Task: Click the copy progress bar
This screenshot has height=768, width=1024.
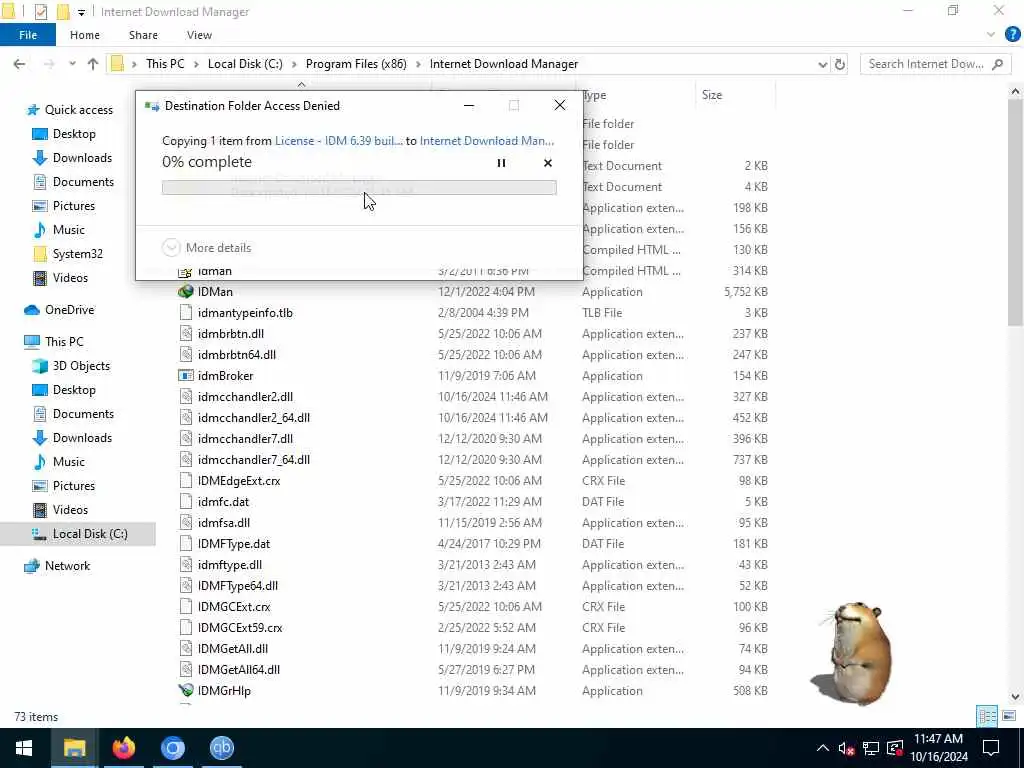Action: [x=359, y=188]
